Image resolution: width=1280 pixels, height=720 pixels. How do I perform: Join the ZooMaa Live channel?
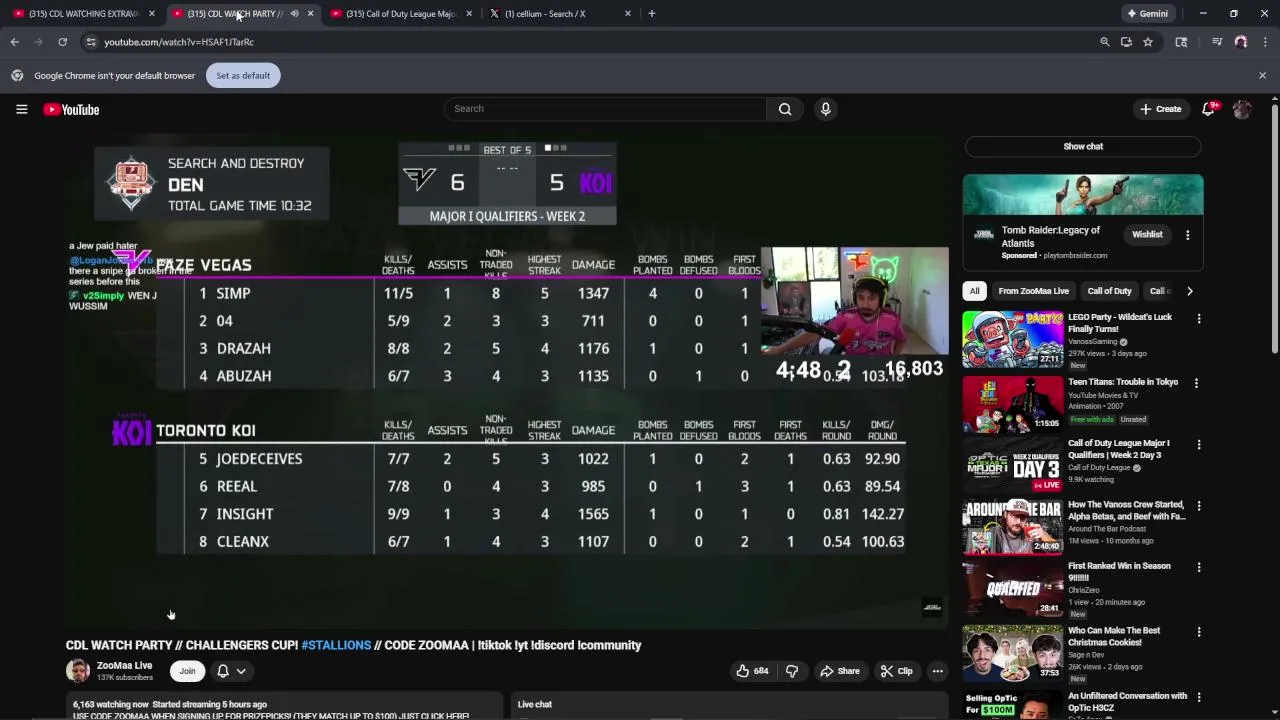(x=187, y=671)
